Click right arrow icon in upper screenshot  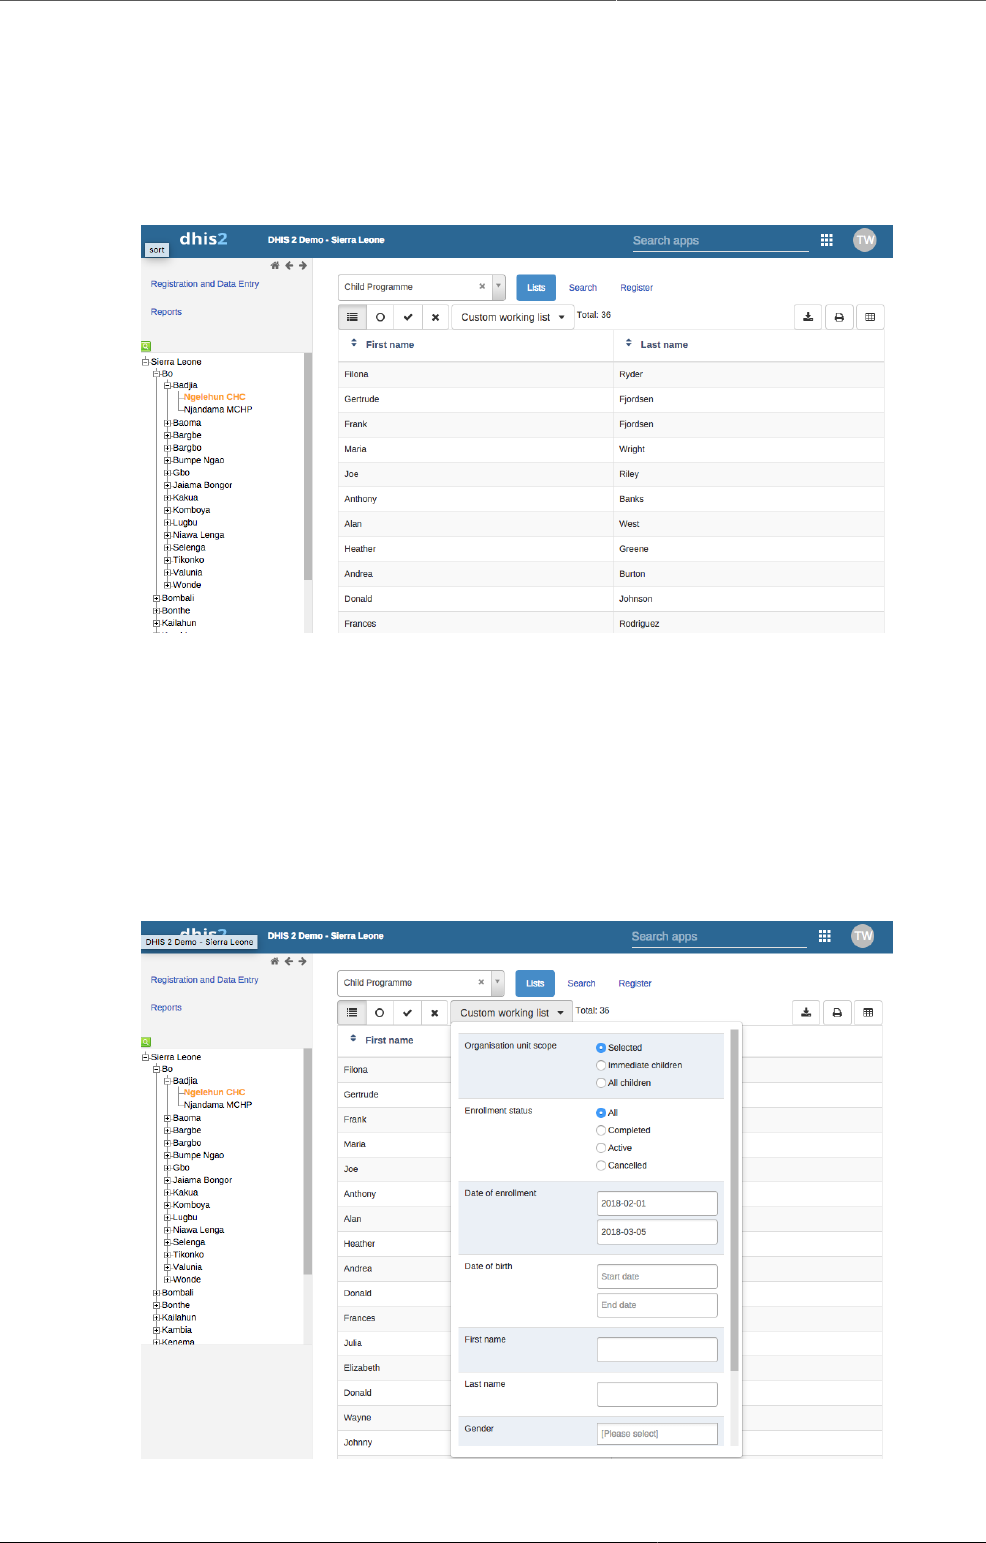(x=303, y=265)
